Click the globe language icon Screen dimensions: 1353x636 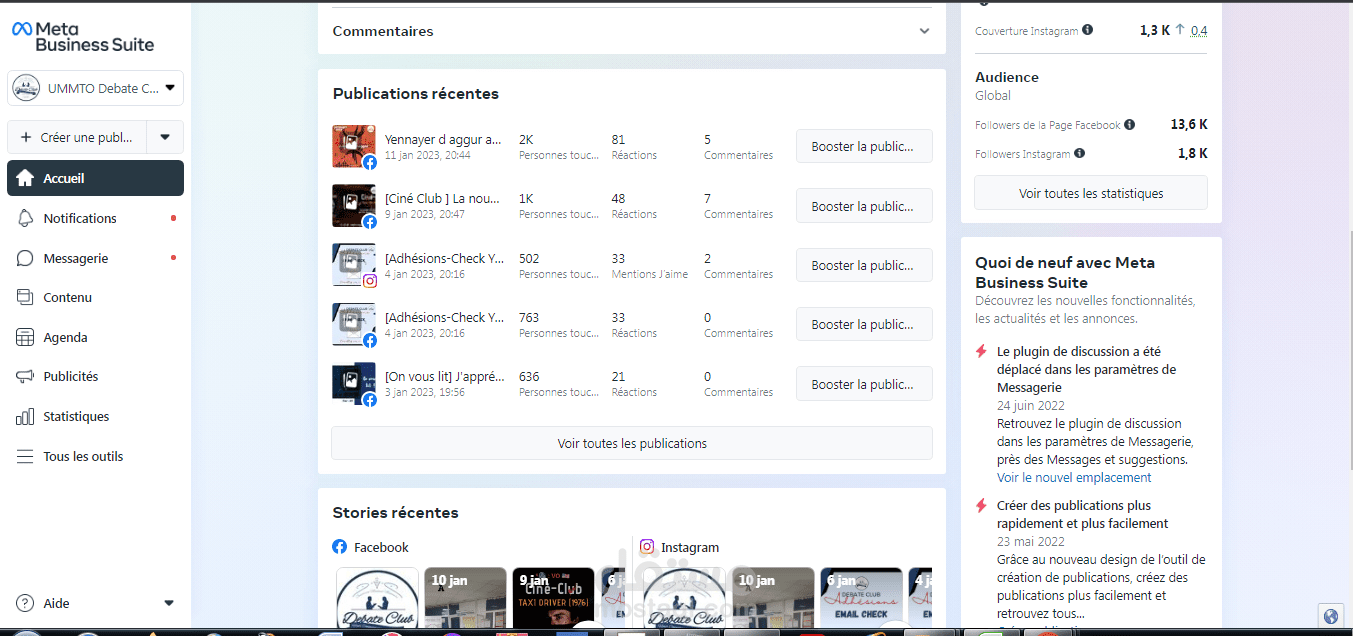coord(1329,615)
